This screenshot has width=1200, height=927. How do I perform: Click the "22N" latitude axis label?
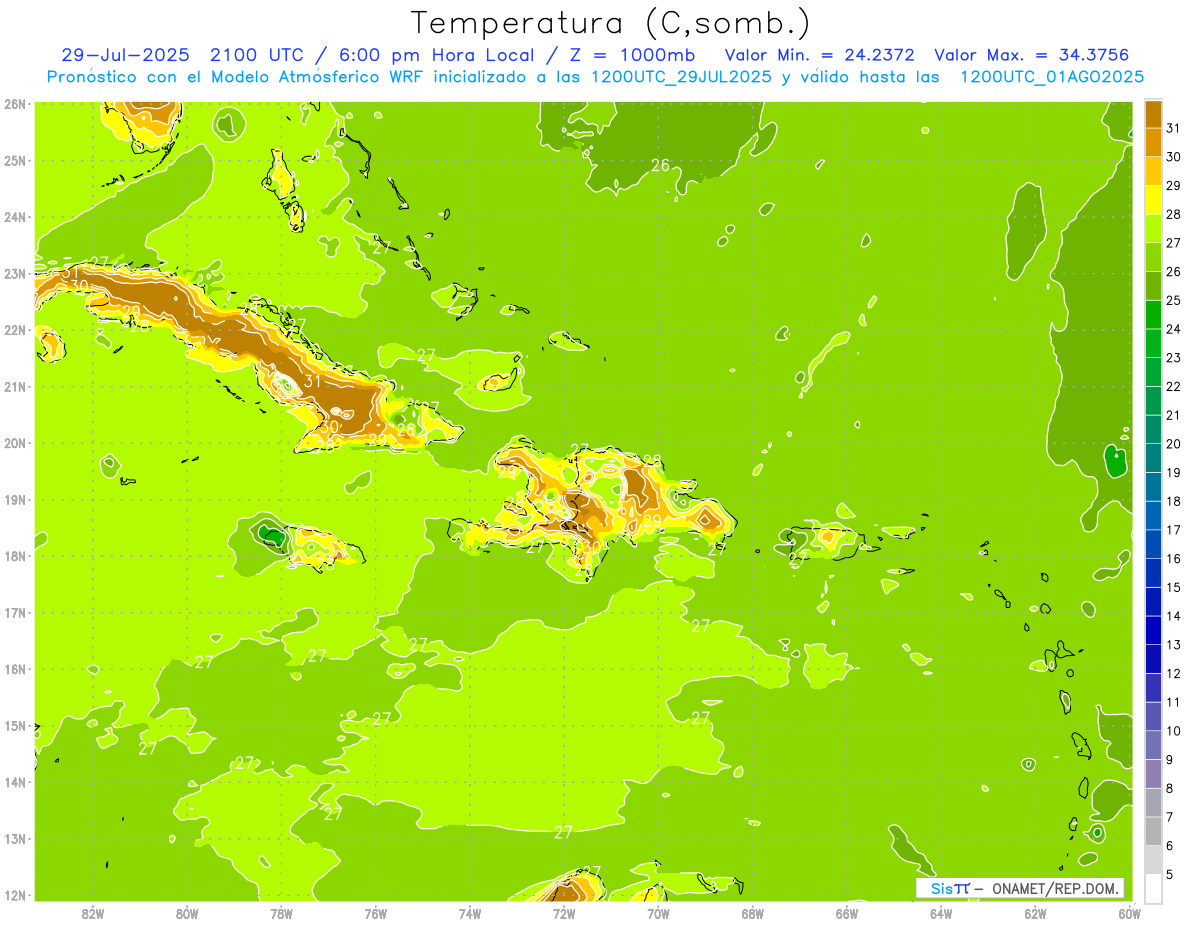point(15,330)
